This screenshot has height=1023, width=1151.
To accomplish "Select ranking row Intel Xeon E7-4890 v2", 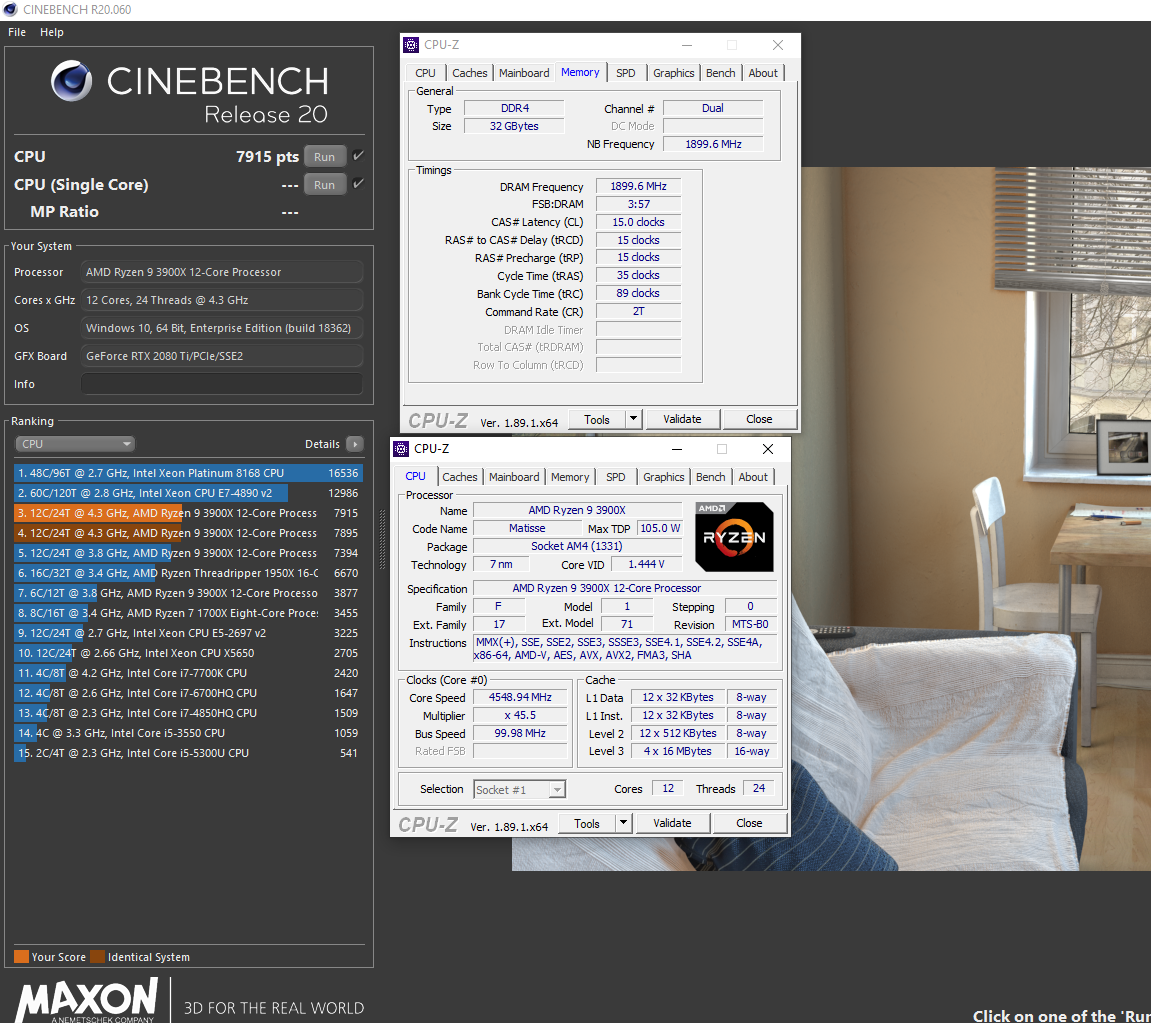I will click(188, 493).
